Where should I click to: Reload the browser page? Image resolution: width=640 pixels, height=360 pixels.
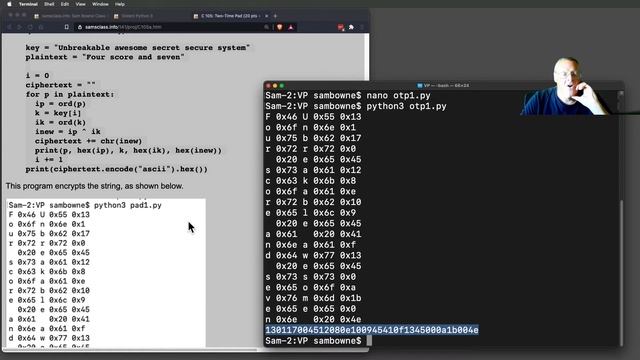point(30,27)
